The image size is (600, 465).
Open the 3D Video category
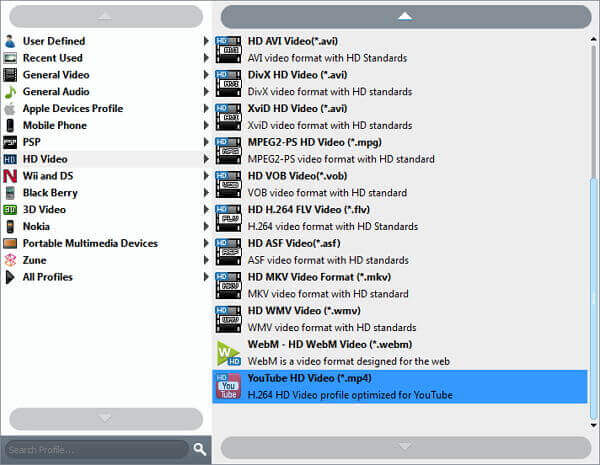(x=106, y=209)
